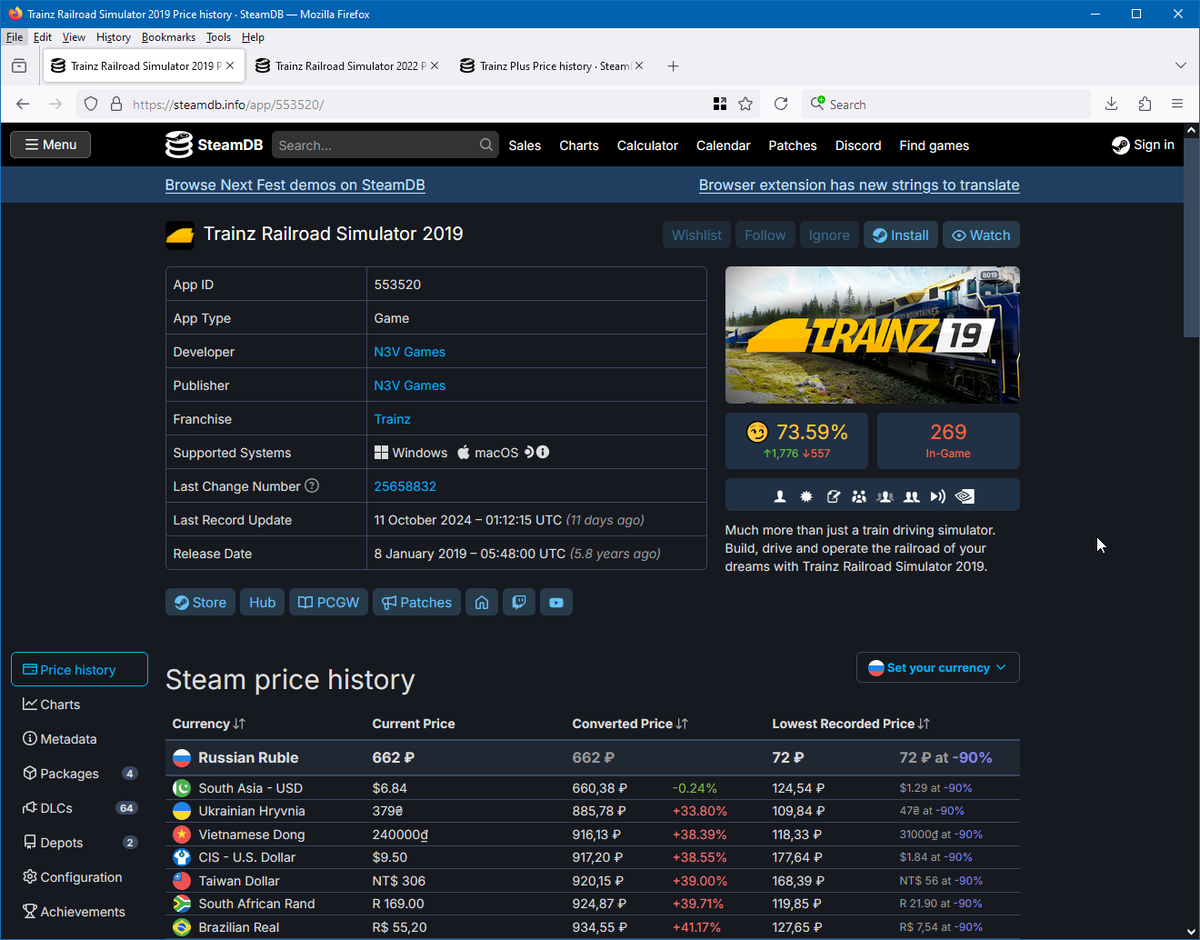This screenshot has height=940, width=1200.
Task: Click the shield tracking protection icon
Action: point(90,104)
